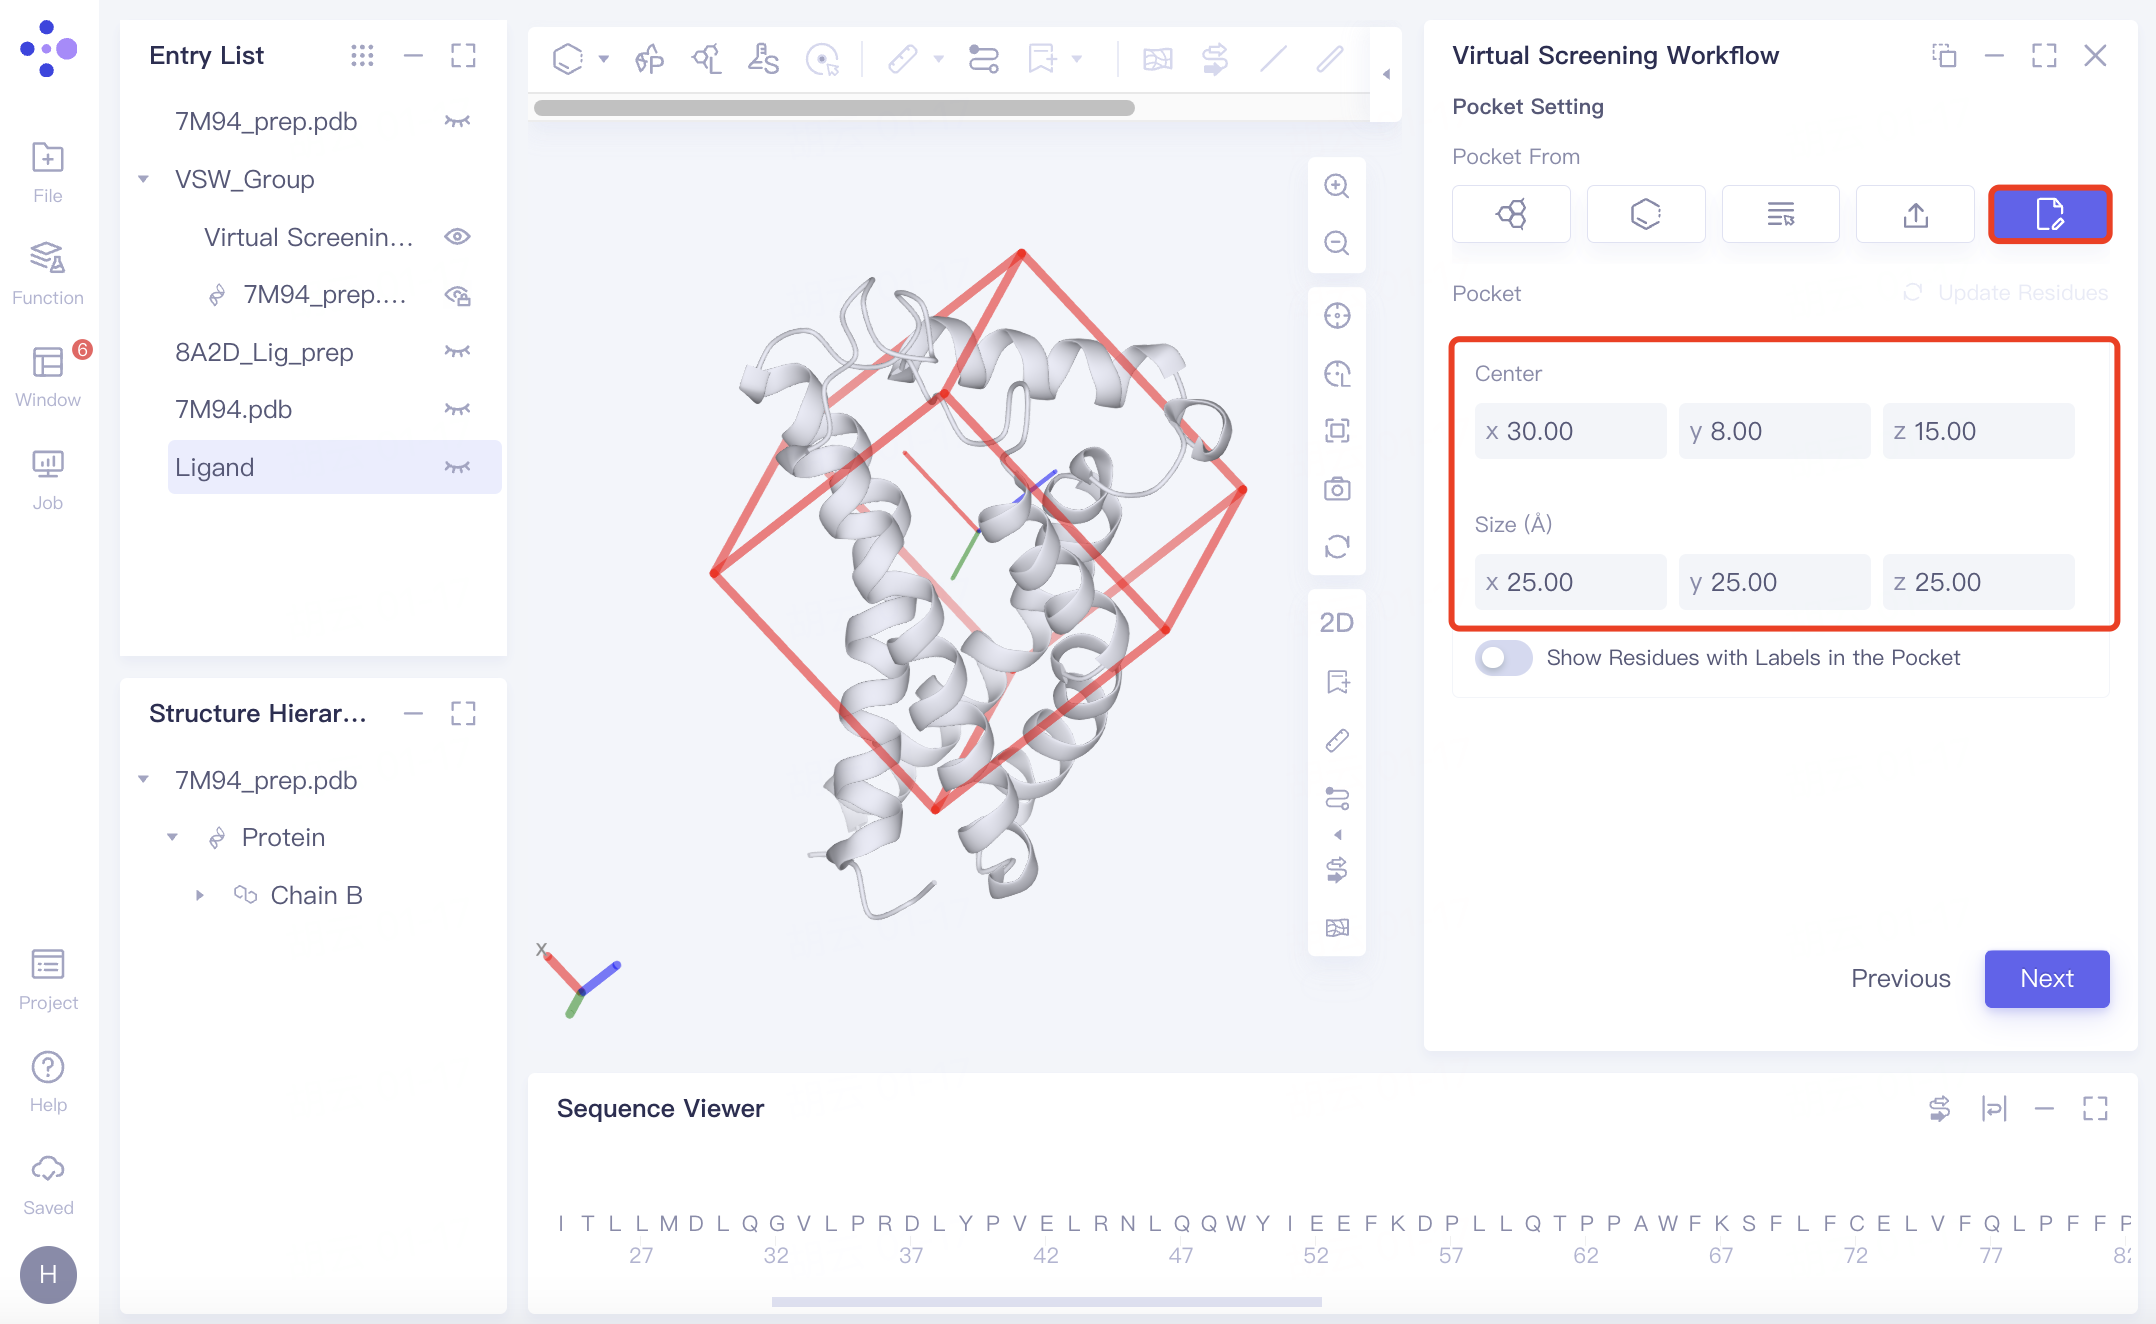Open the hexagon select tool dropdown arrow
This screenshot has height=1324, width=2156.
click(x=603, y=60)
